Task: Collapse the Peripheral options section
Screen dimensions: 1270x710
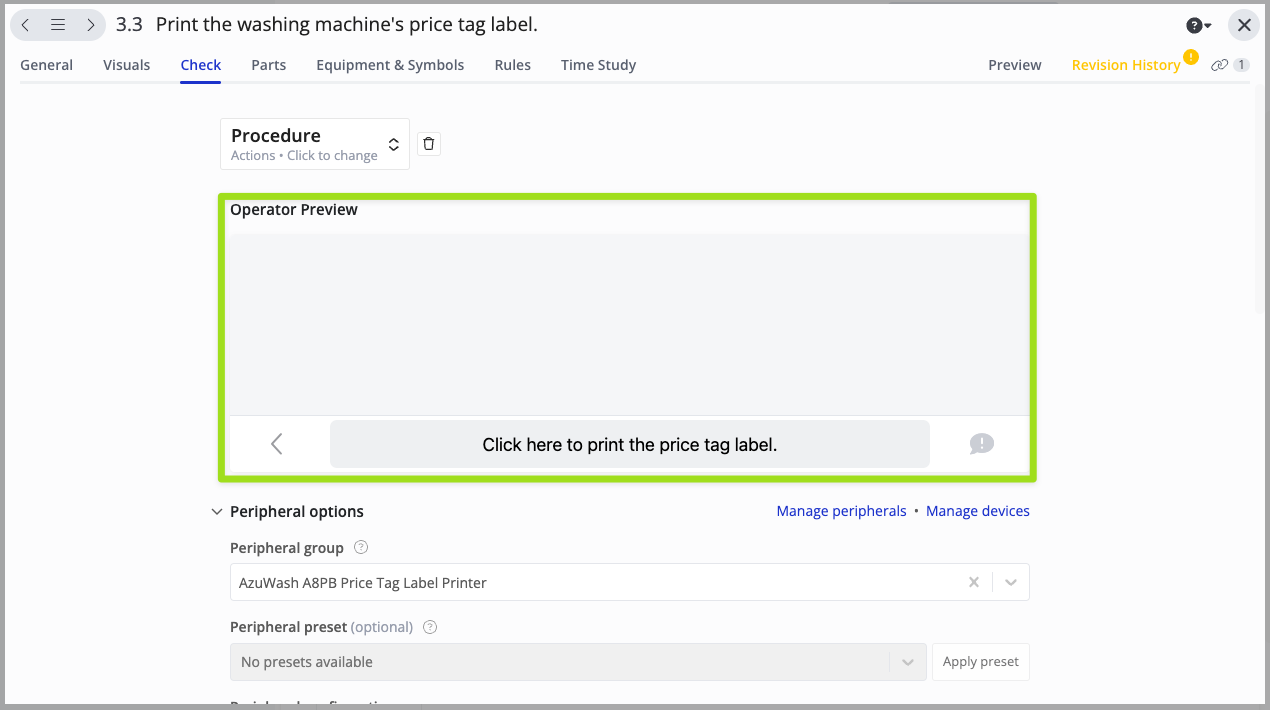Action: (217, 512)
